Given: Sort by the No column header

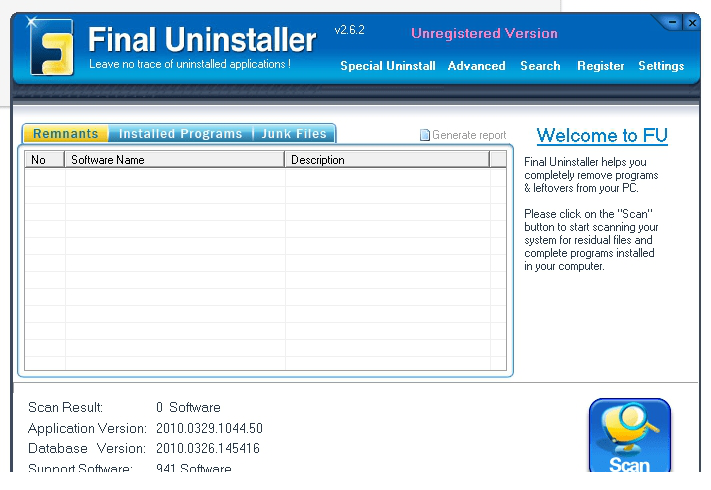Looking at the screenshot, I should click(x=44, y=160).
